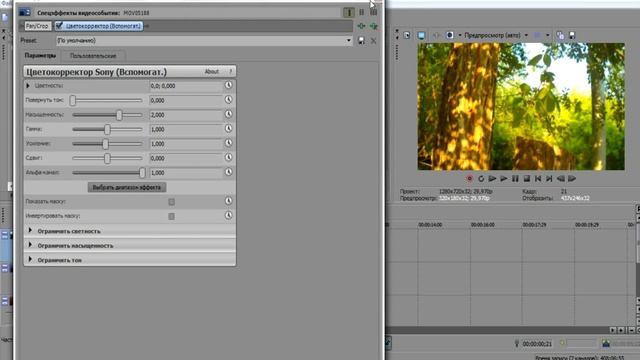This screenshot has width=640, height=360.
Task: Expand the Цветность parameter triangle
Action: [28, 86]
